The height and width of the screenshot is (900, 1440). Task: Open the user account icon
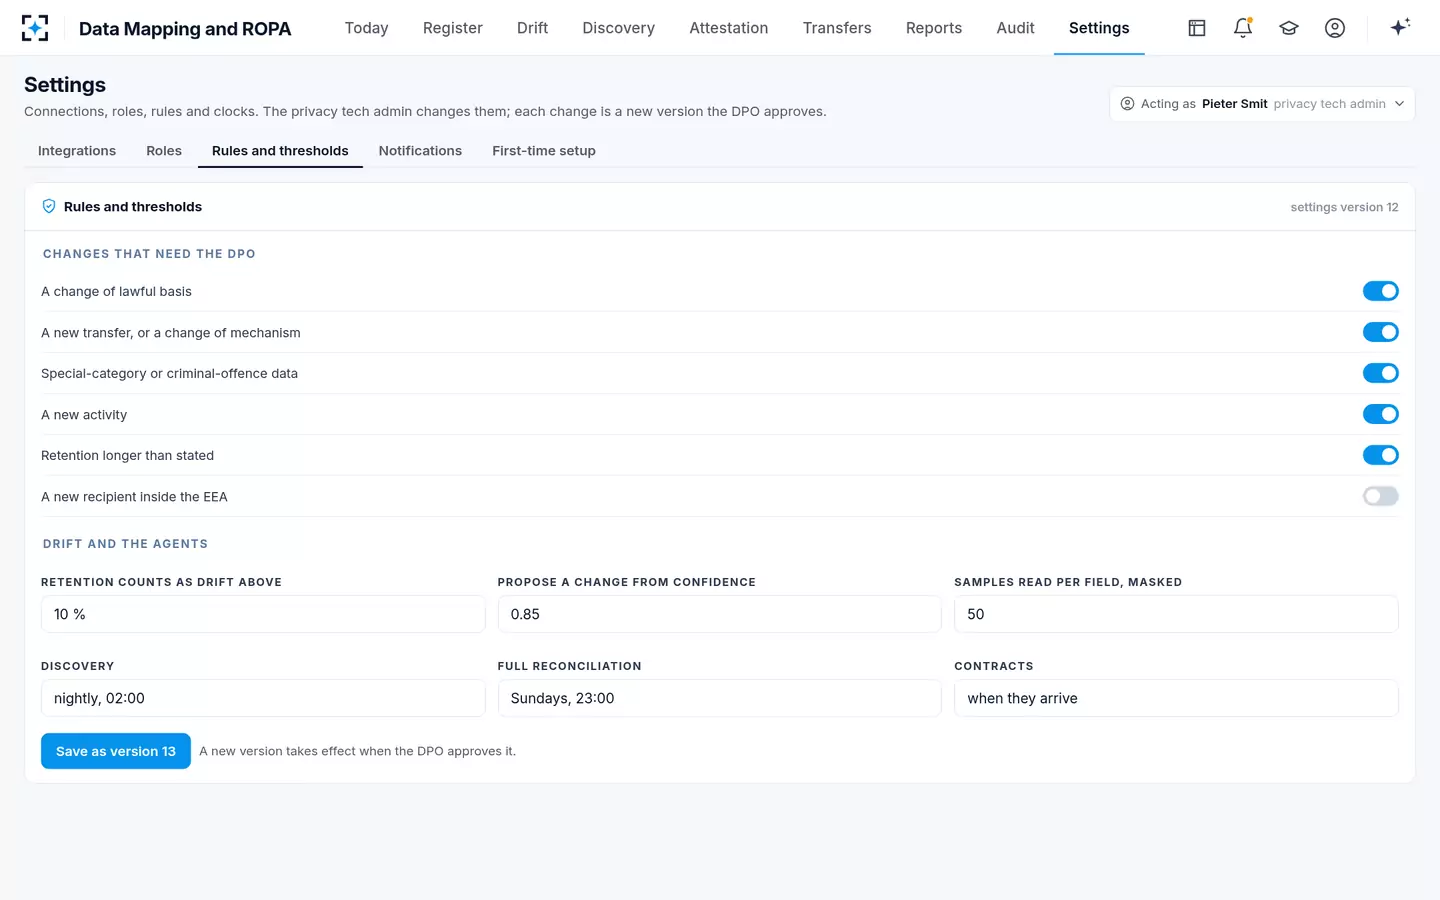pos(1335,28)
